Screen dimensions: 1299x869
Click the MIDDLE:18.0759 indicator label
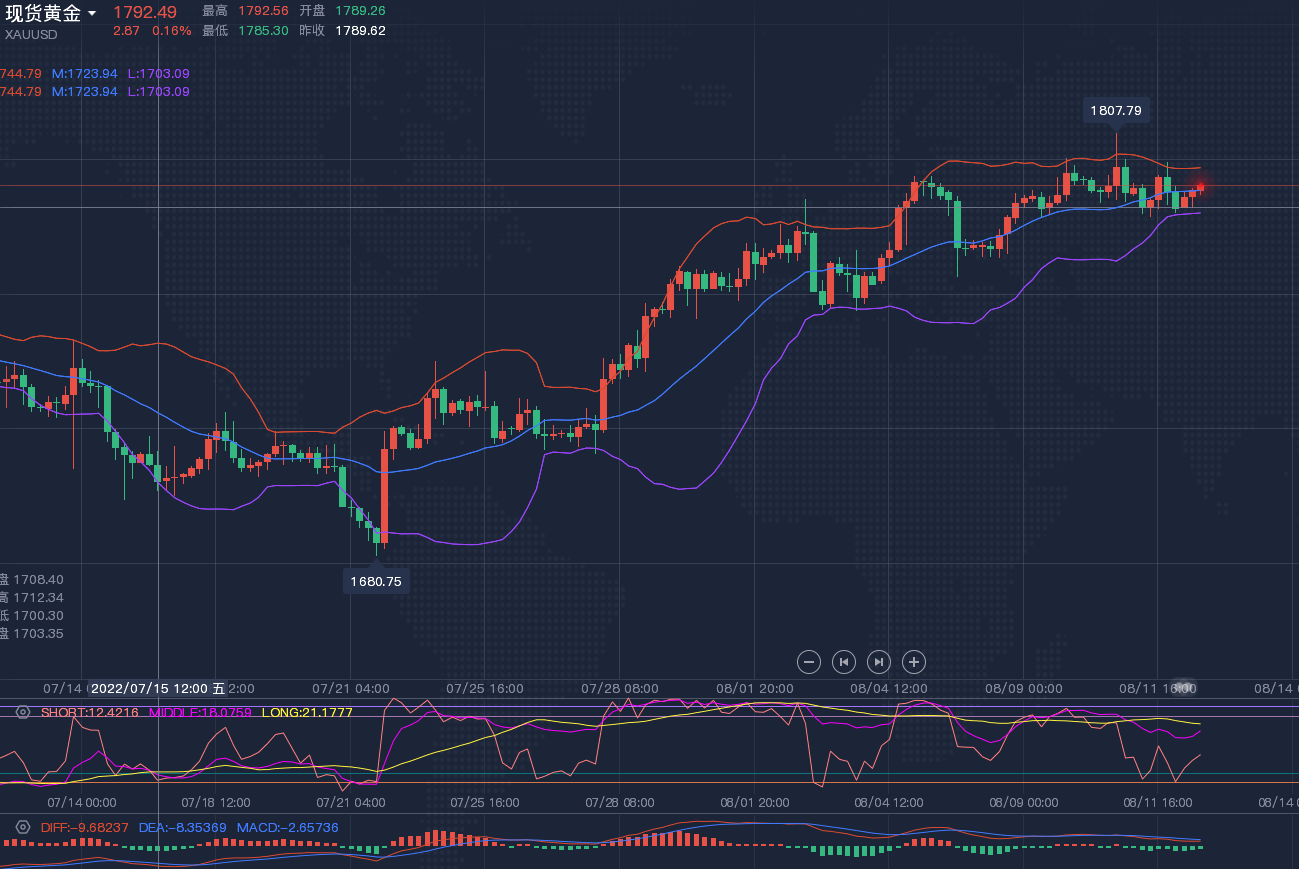(200, 712)
